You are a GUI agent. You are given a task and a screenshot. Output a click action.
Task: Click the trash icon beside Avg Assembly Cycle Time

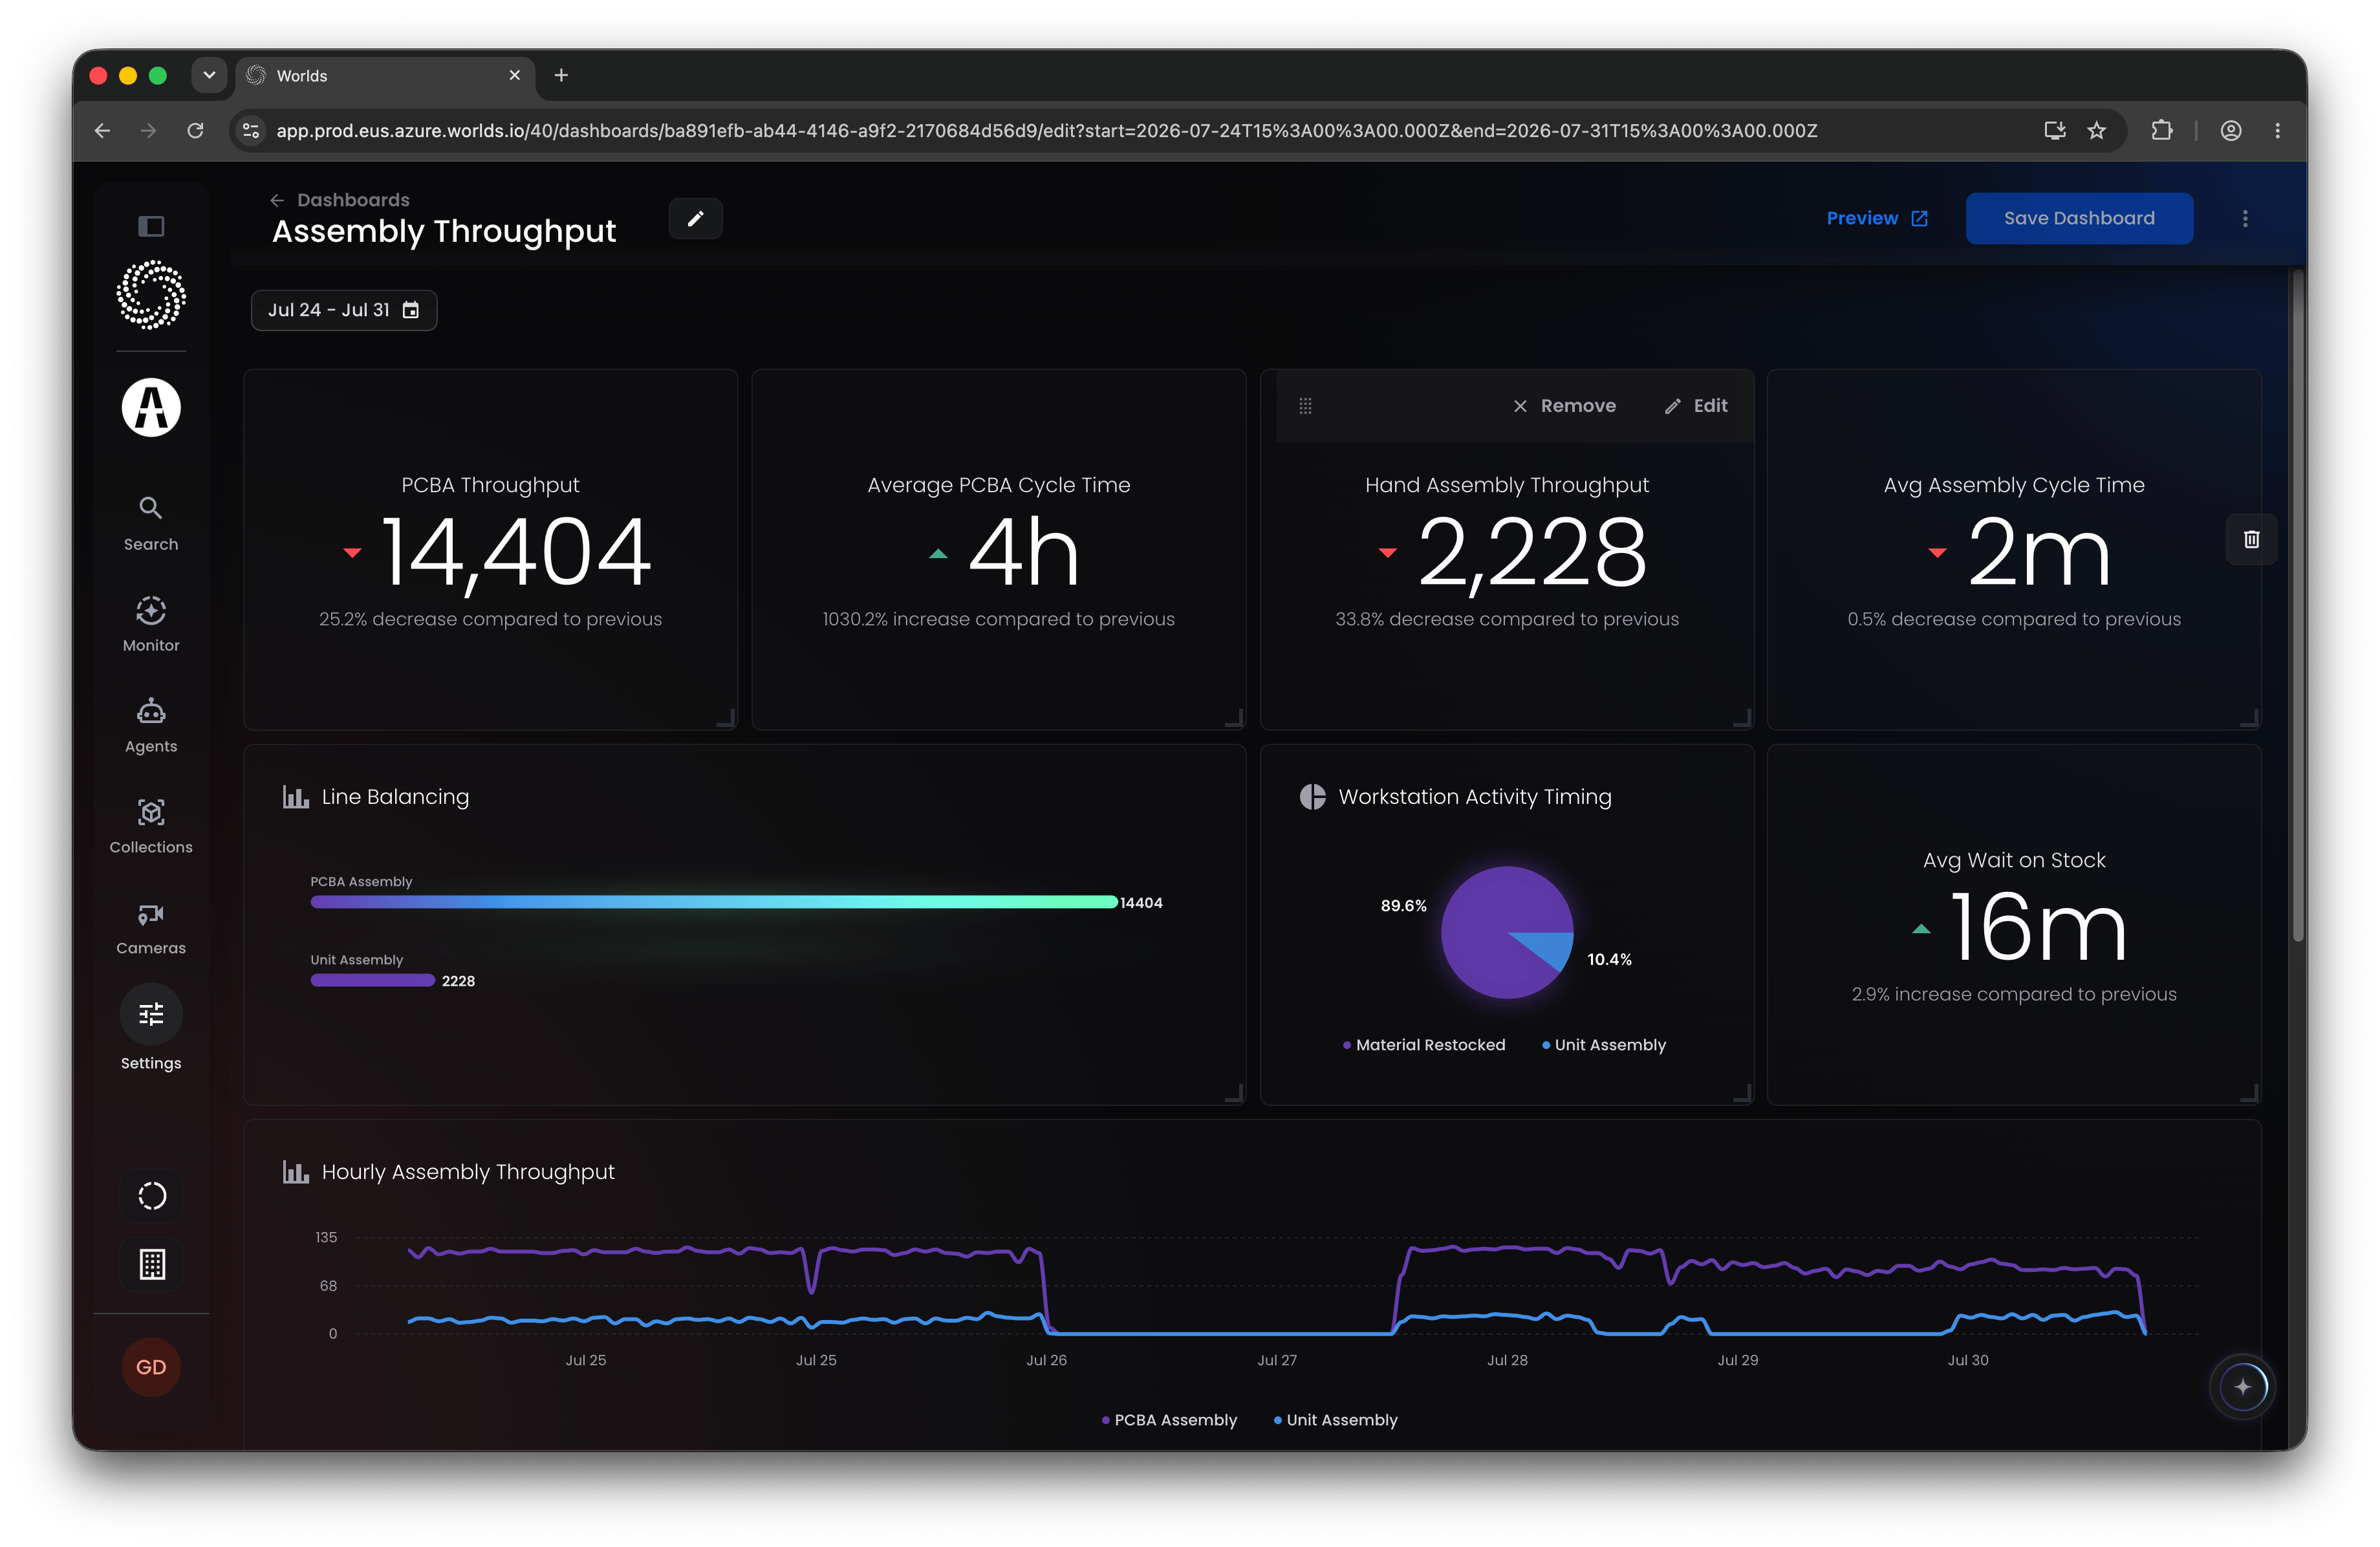[2251, 539]
